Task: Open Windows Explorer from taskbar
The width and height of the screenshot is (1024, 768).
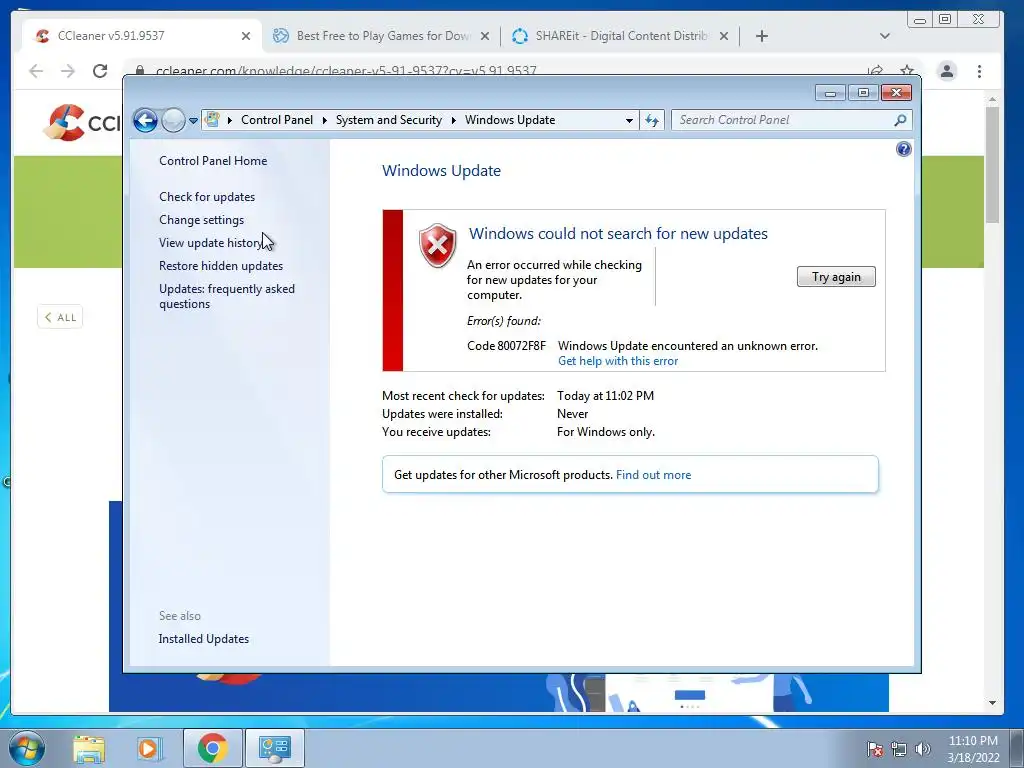Action: coord(89,748)
